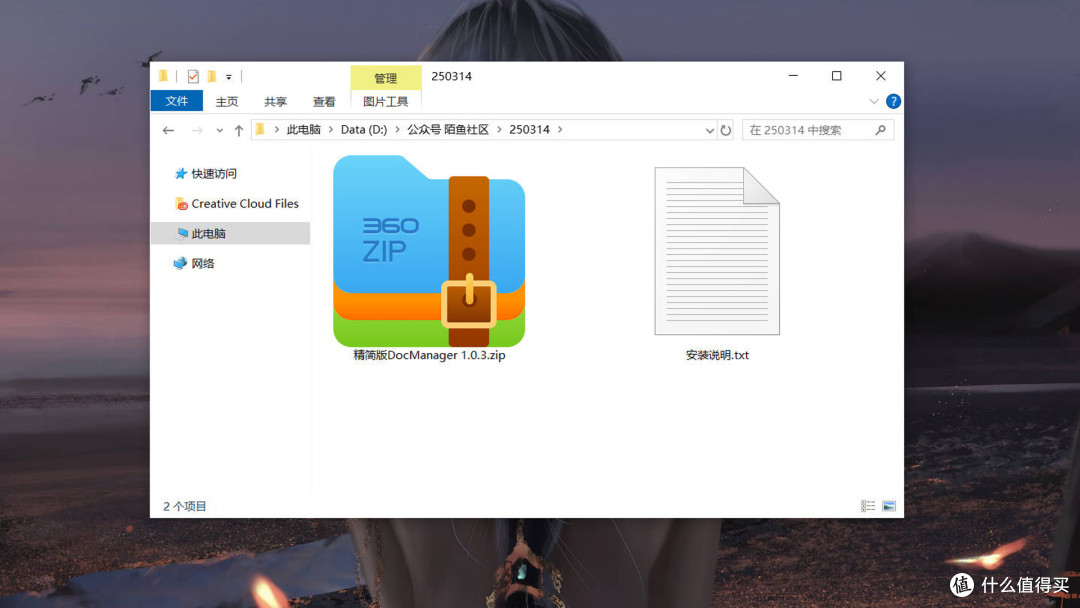Click 250314 breadcrumb in address bar
The width and height of the screenshot is (1080, 608).
(529, 129)
